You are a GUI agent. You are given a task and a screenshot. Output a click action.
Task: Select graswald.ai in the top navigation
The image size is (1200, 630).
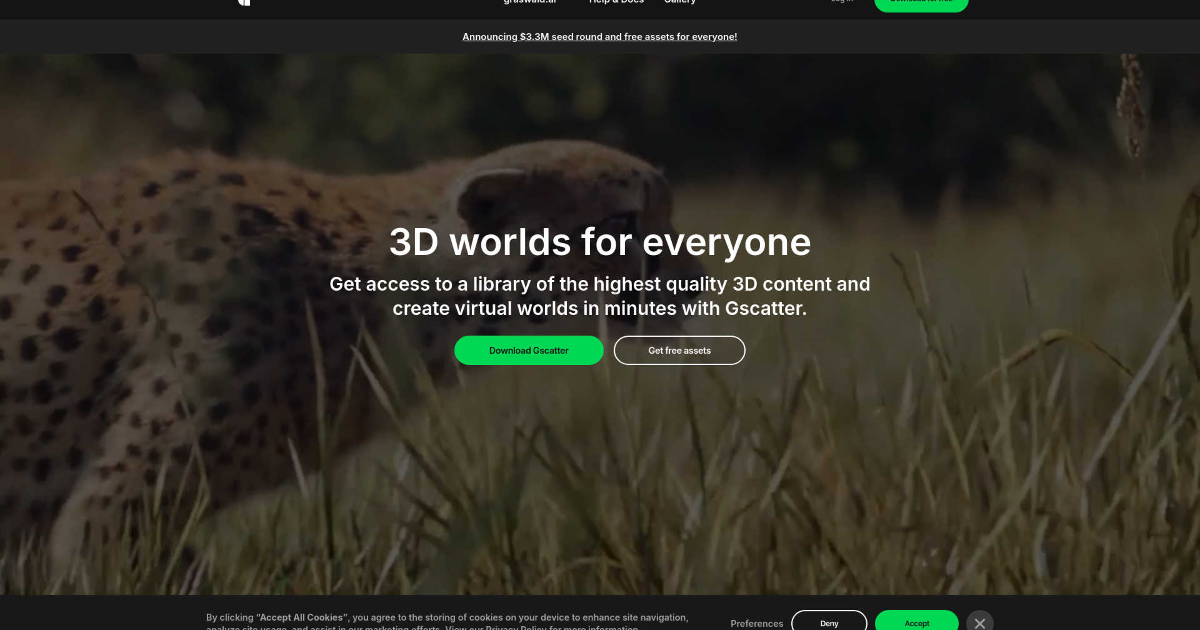tap(529, 2)
